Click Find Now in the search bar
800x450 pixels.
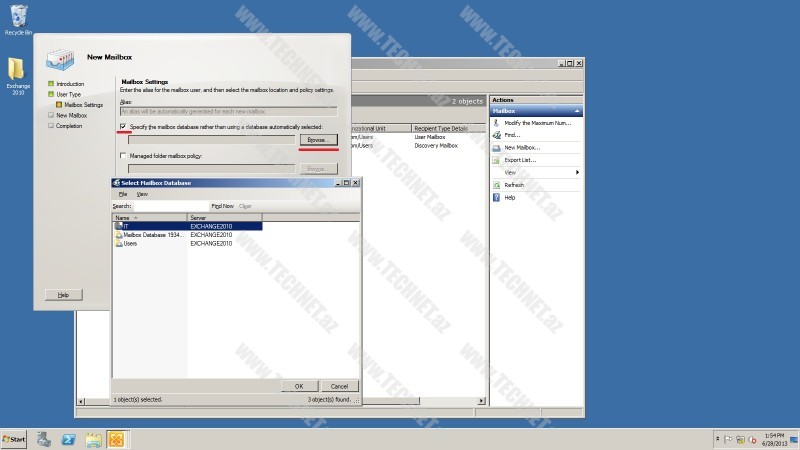[222, 206]
